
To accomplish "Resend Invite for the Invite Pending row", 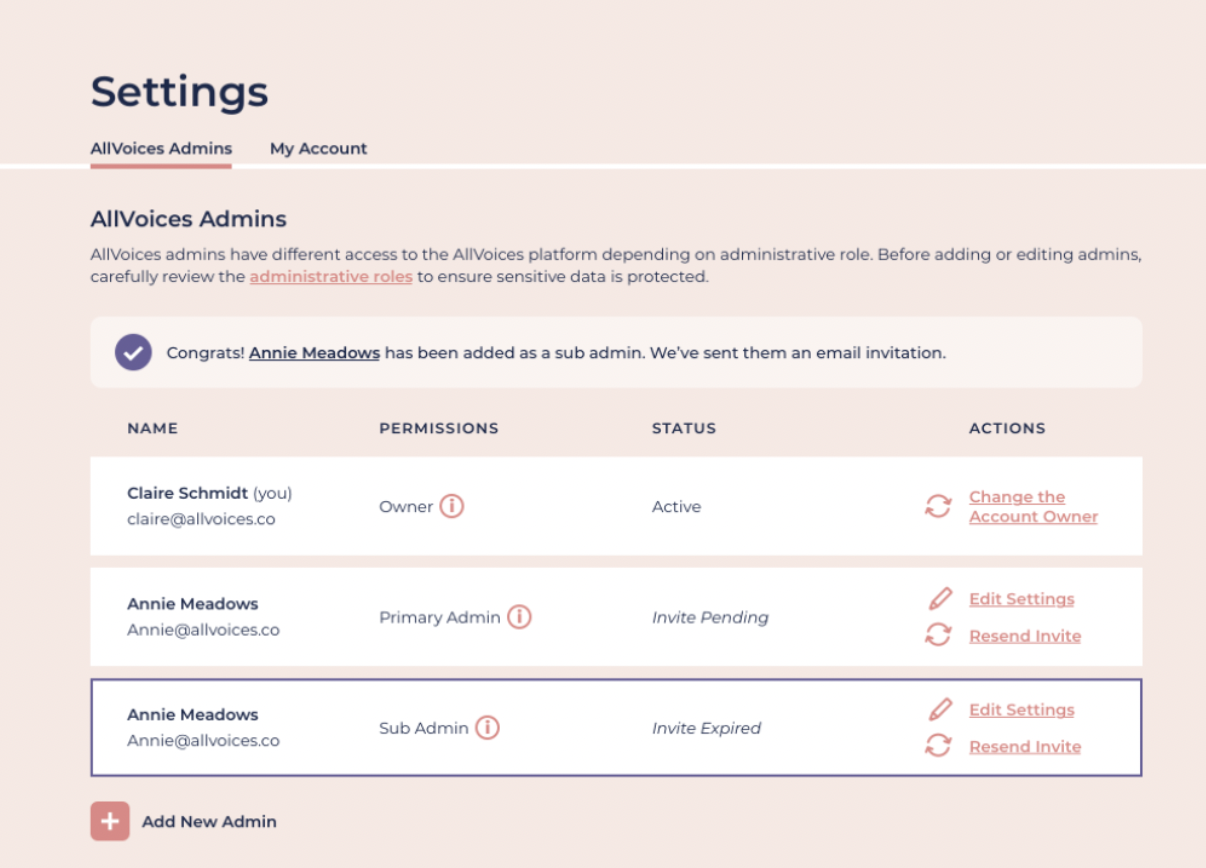I will [x=1025, y=636].
